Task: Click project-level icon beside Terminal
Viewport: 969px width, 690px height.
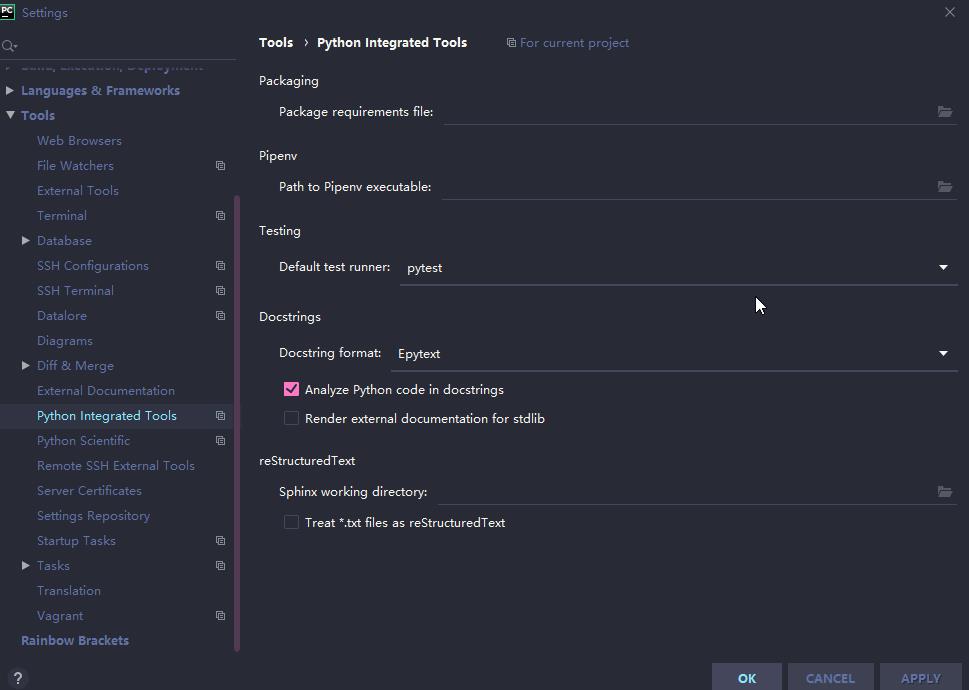Action: [x=220, y=216]
